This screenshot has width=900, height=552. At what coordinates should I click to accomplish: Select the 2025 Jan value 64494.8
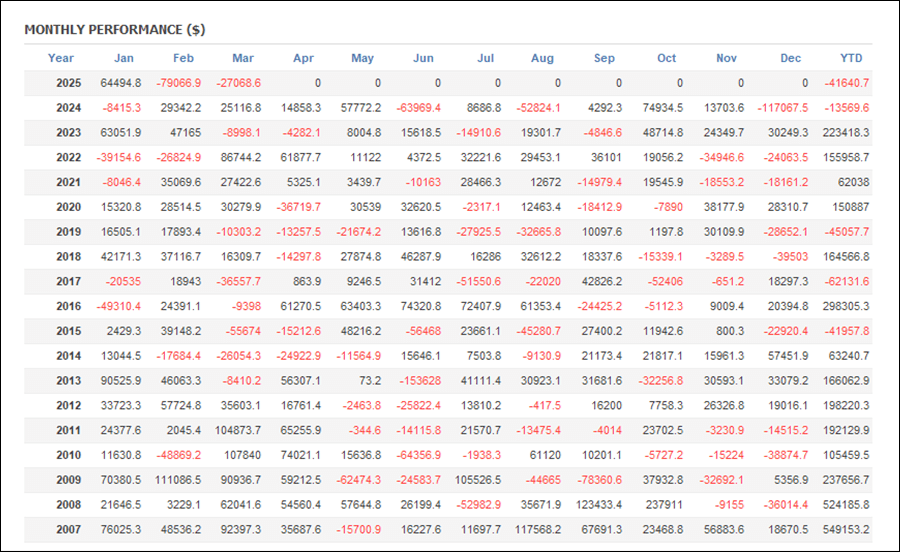[x=121, y=83]
